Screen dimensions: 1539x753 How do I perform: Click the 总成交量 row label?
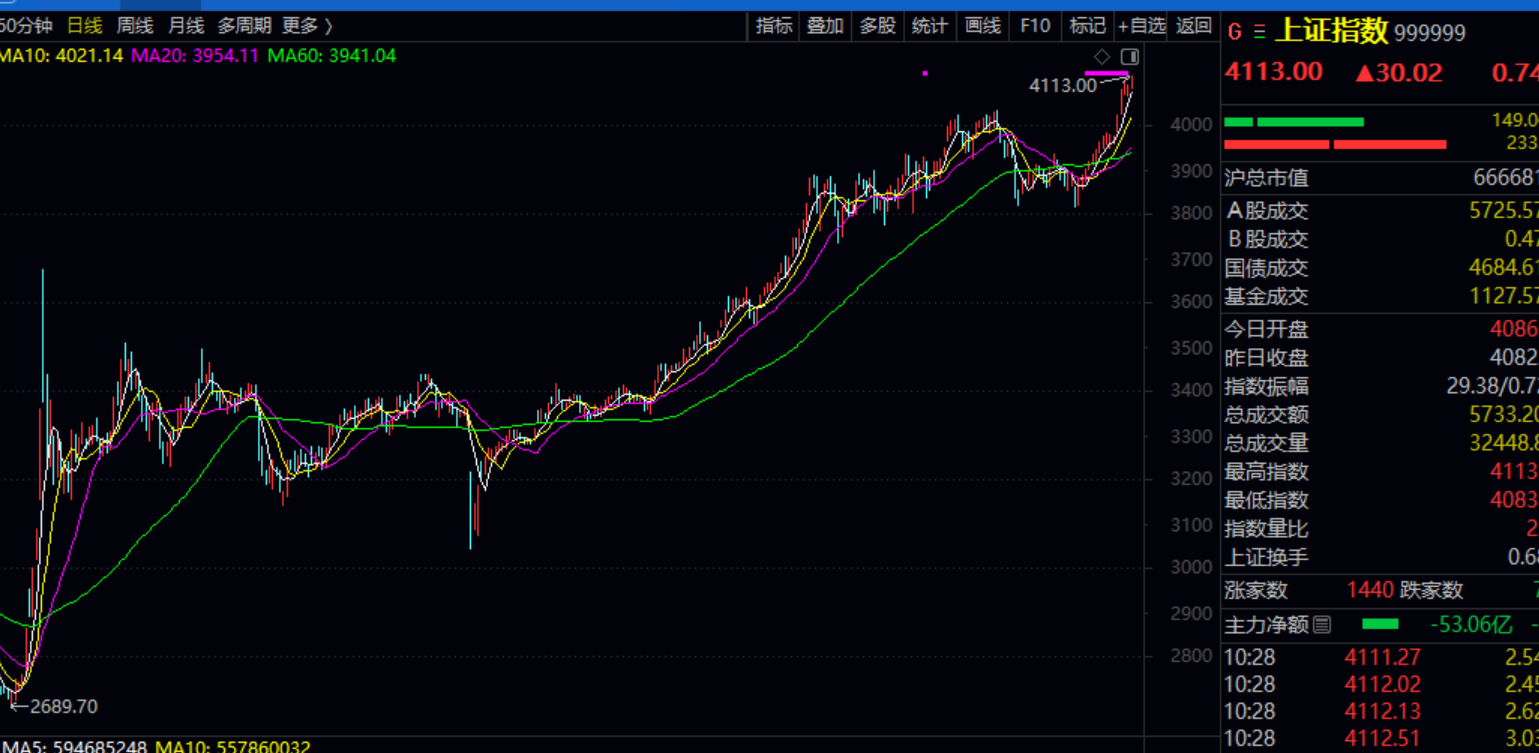(x=1266, y=443)
